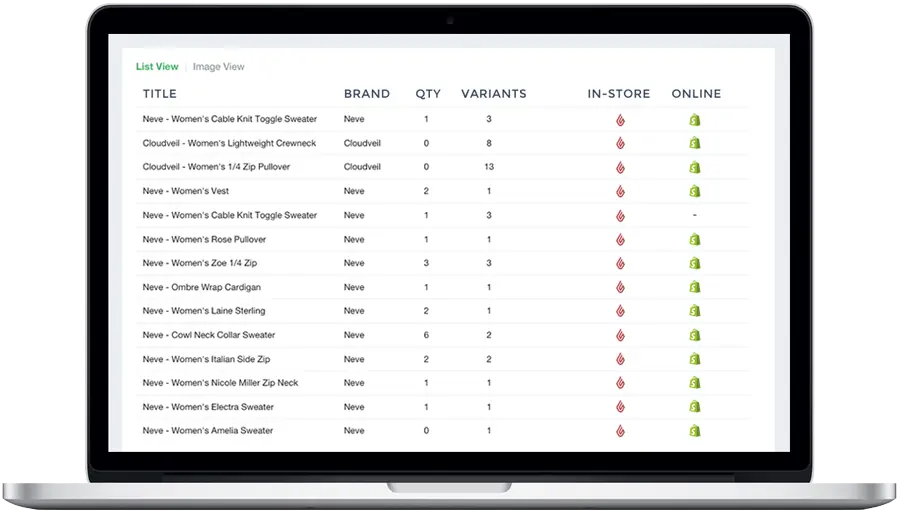Image resolution: width=900 pixels, height=530 pixels.
Task: Open 'Neve - Women's Laine Sterling' title
Action: coord(204,311)
